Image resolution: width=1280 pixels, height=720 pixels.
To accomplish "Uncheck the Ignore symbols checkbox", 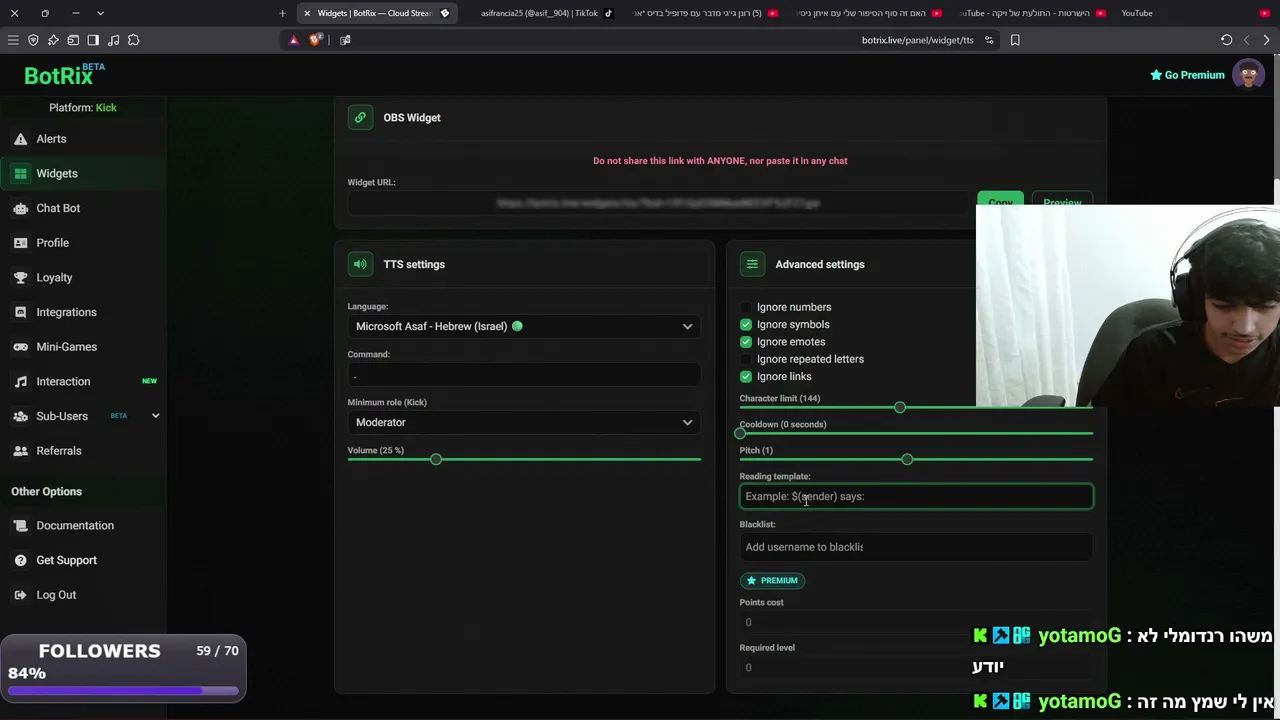I will pos(746,324).
